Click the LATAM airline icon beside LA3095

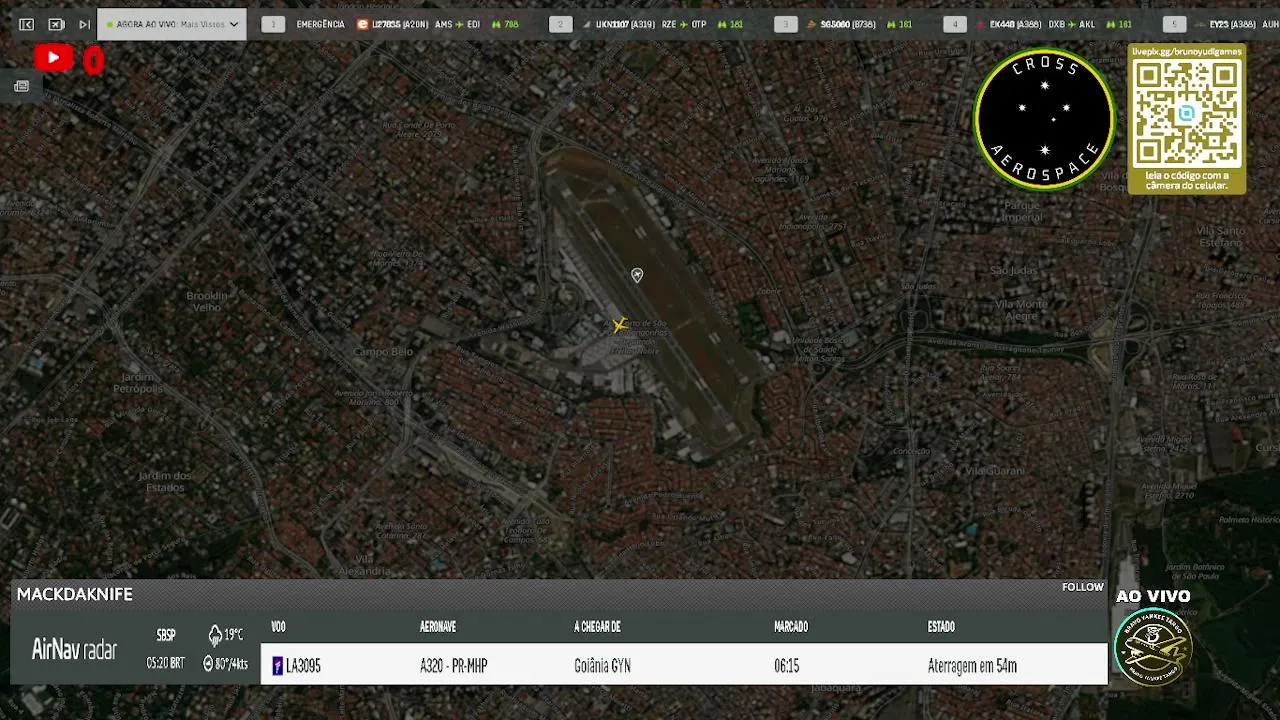(277, 666)
